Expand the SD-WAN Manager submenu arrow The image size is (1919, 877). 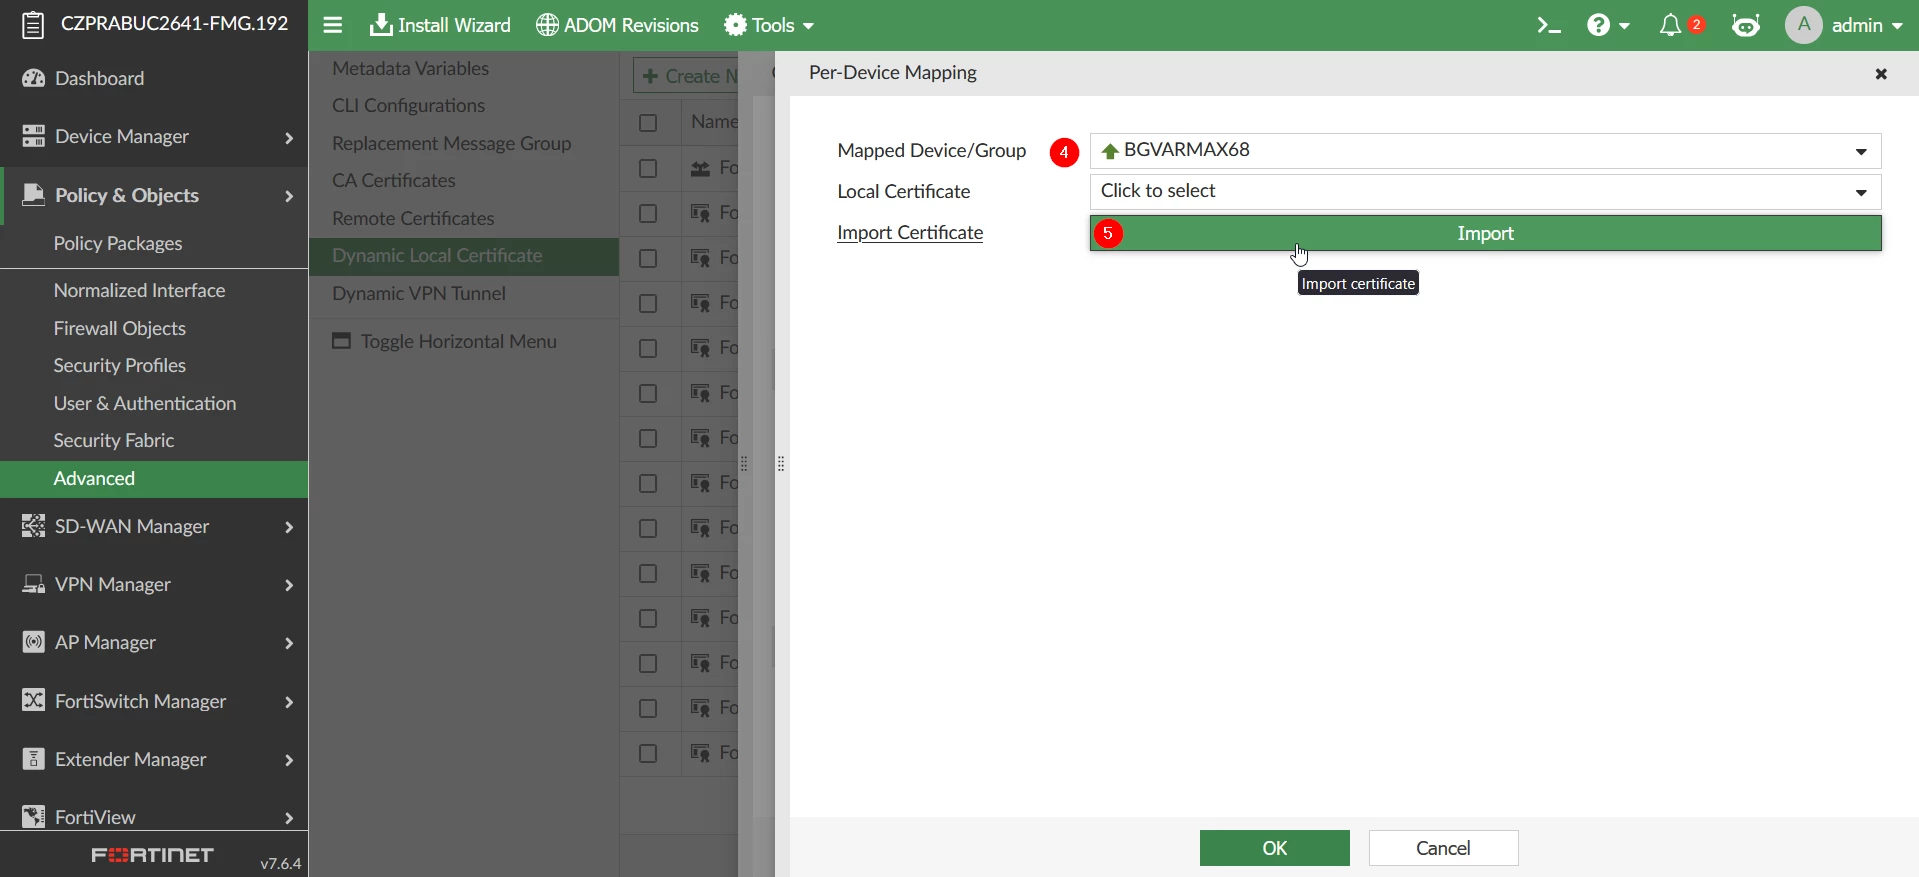289,527
